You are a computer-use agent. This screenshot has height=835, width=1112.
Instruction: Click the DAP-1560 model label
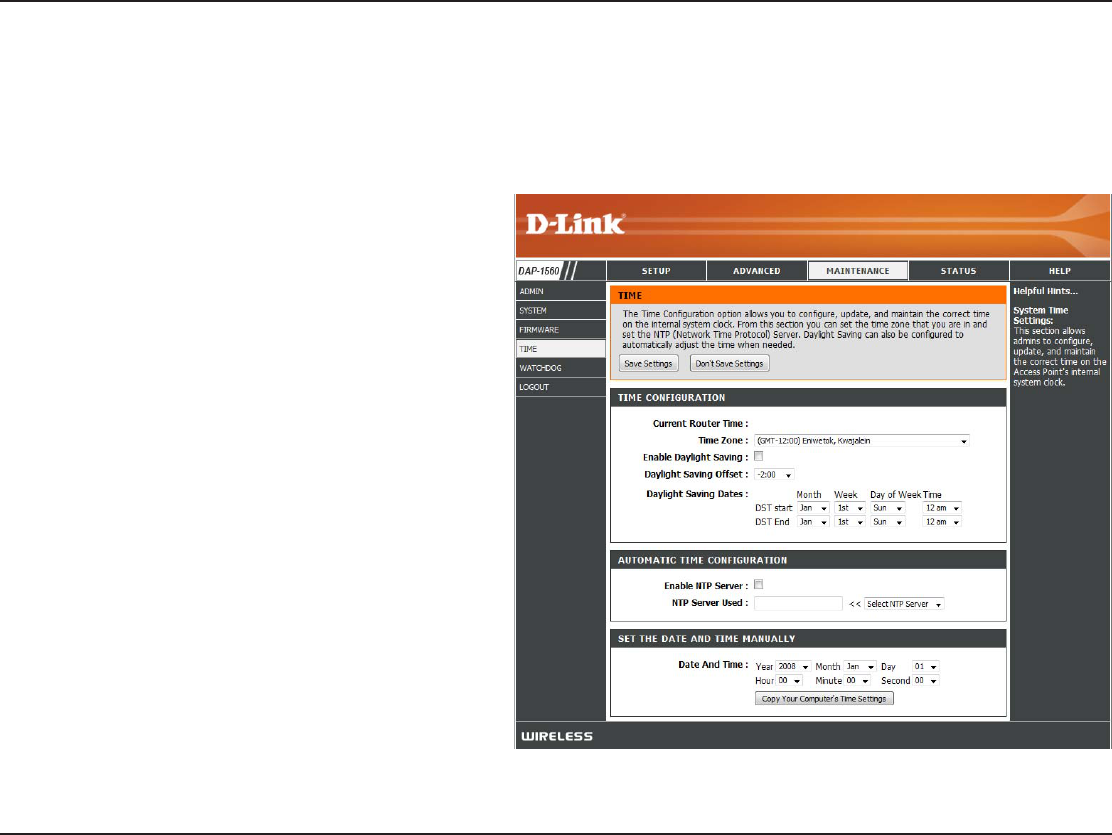click(539, 271)
